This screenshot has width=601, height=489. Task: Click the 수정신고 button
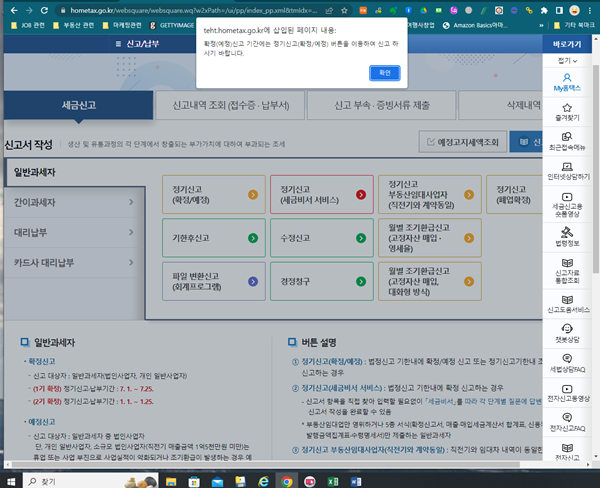tap(322, 238)
